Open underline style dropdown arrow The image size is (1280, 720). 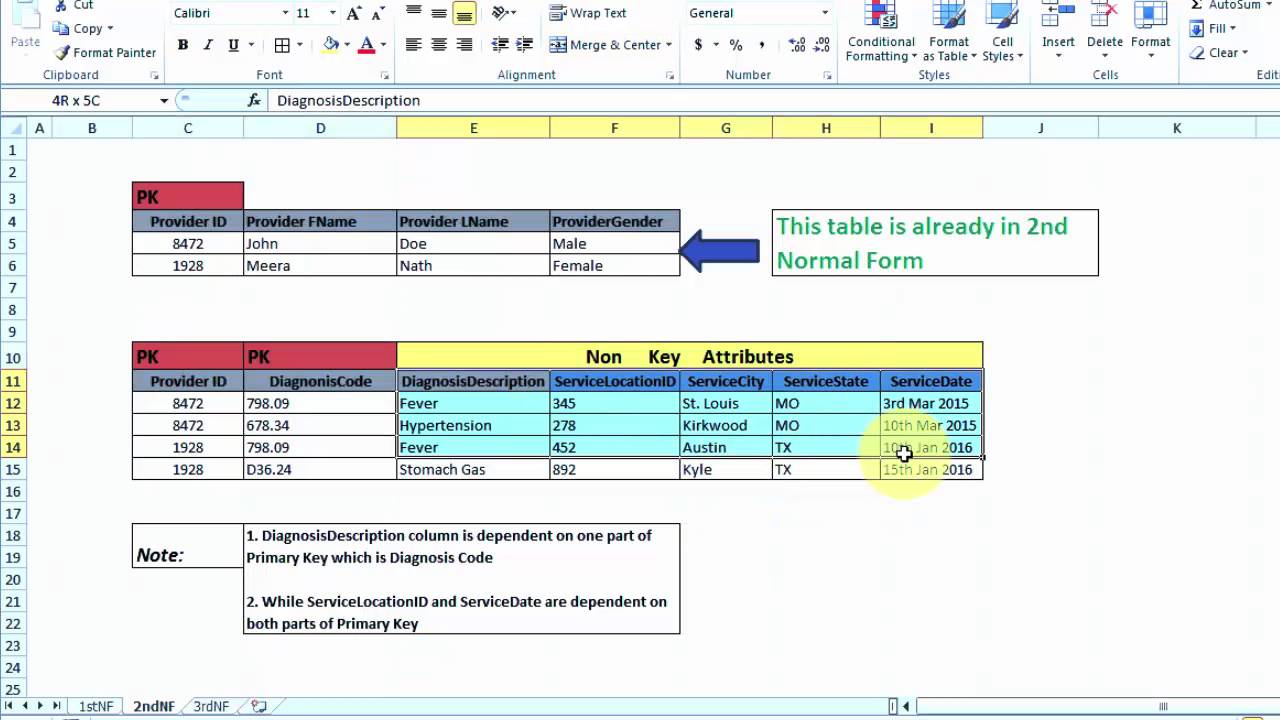click(251, 45)
